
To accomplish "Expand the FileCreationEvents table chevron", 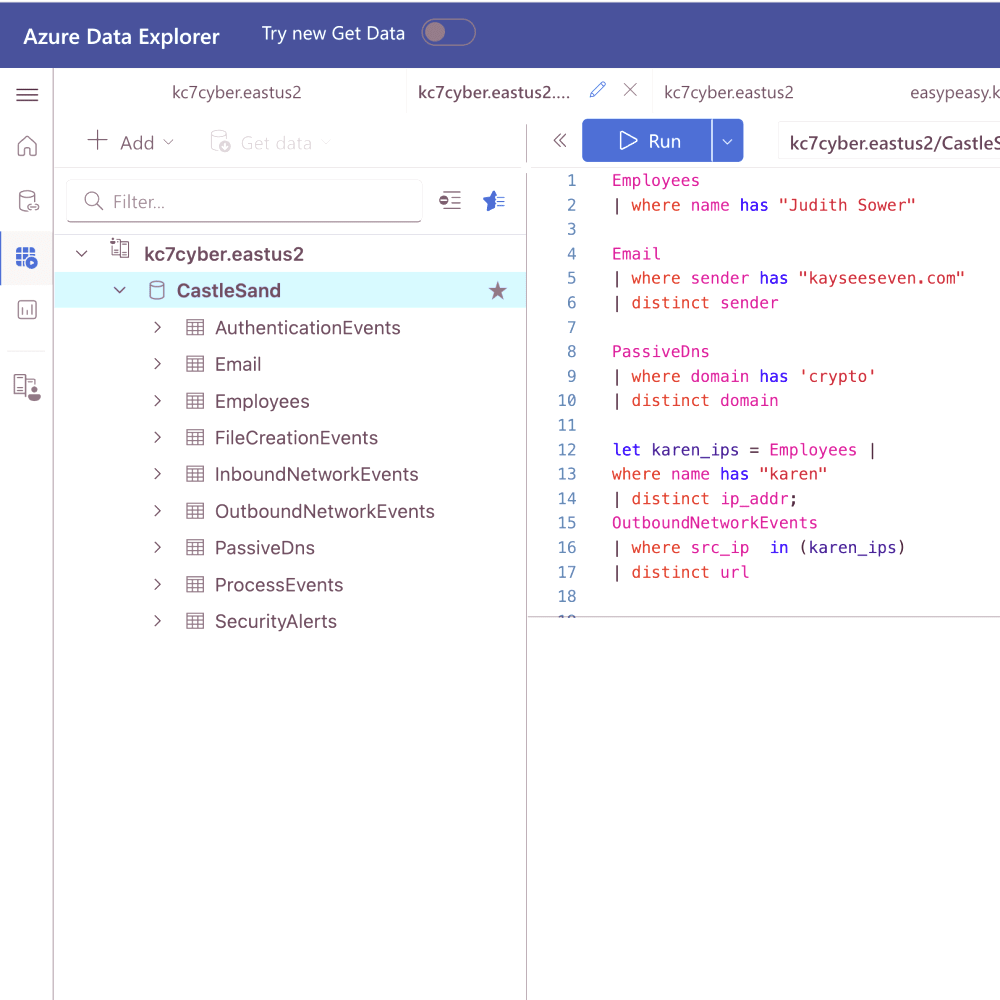I will [158, 438].
